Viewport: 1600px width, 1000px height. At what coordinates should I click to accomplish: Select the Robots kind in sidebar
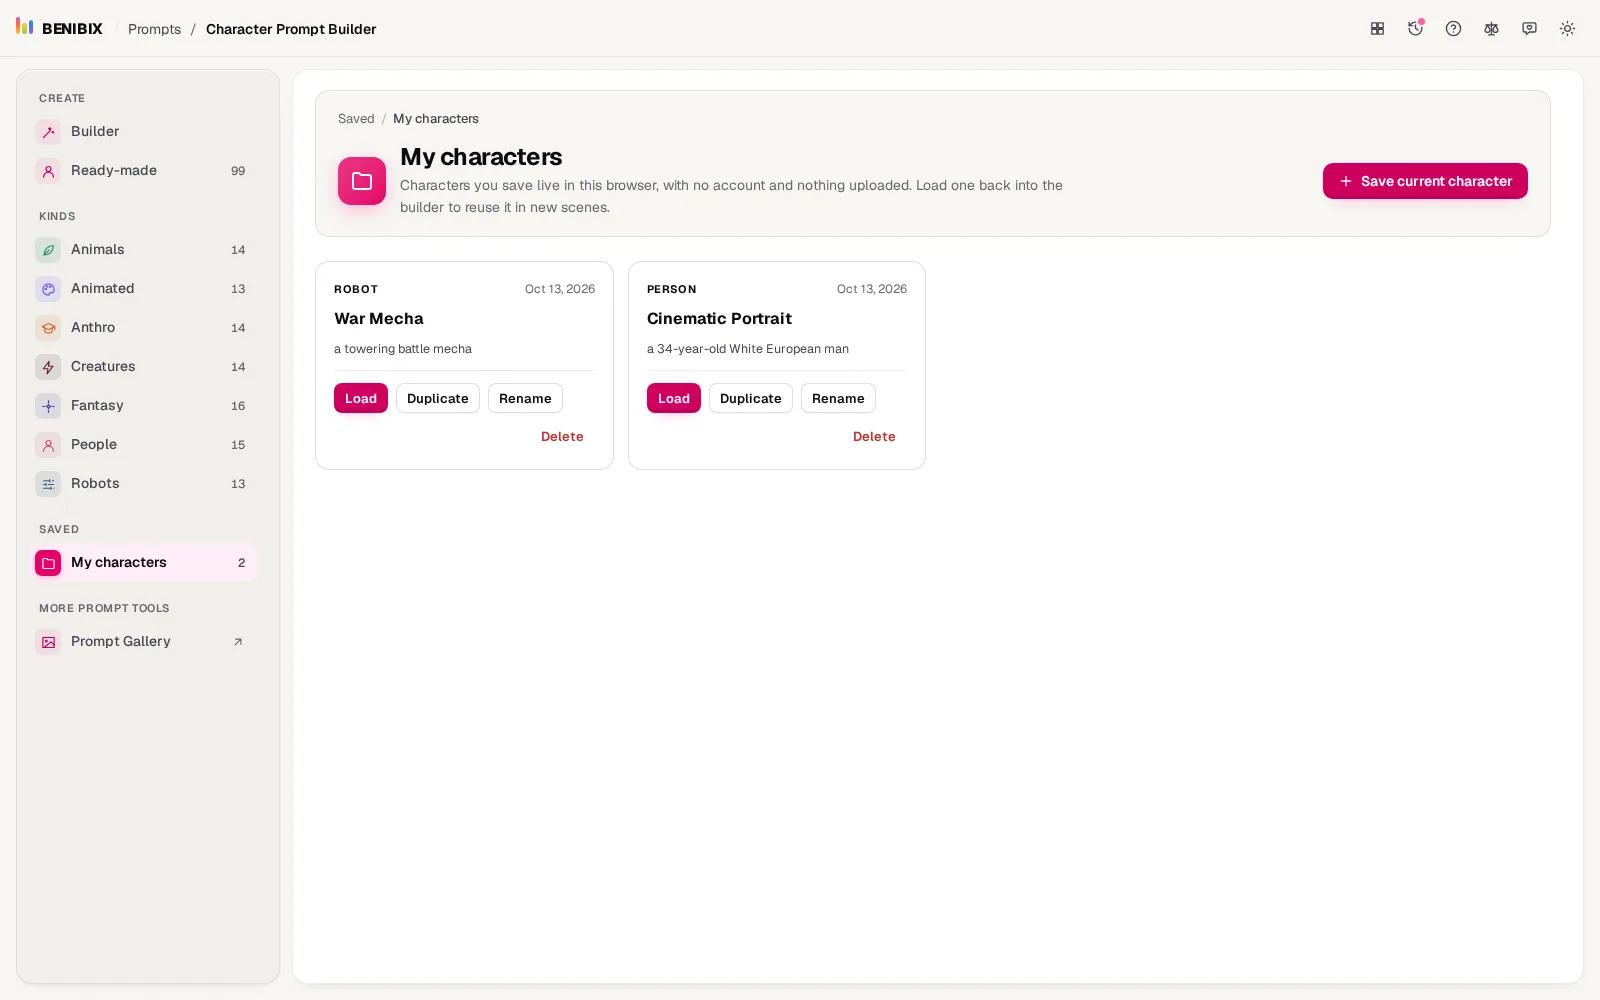click(146, 484)
